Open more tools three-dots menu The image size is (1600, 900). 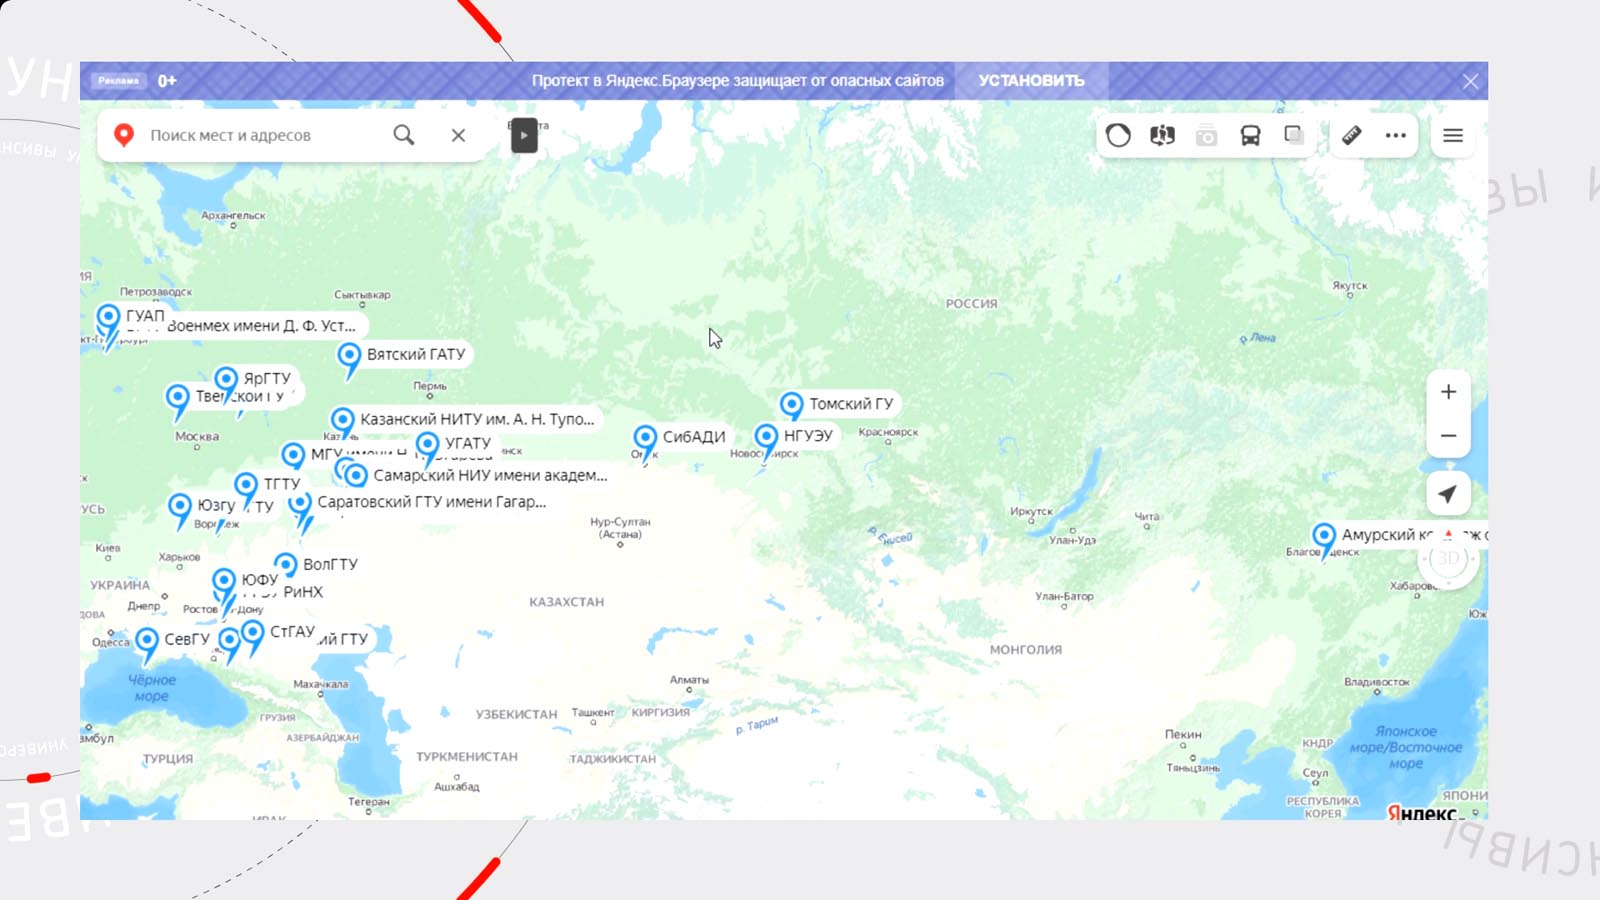1396,135
